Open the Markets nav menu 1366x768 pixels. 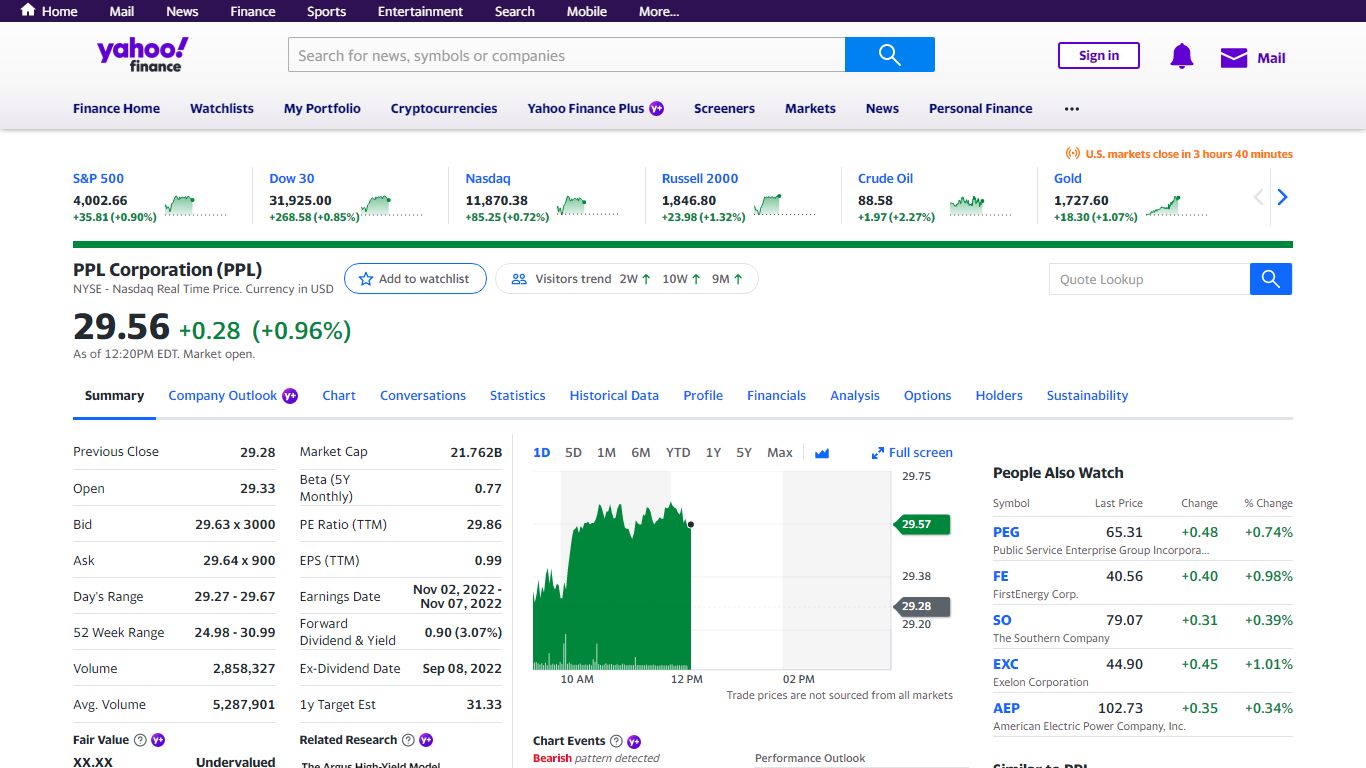(x=810, y=108)
